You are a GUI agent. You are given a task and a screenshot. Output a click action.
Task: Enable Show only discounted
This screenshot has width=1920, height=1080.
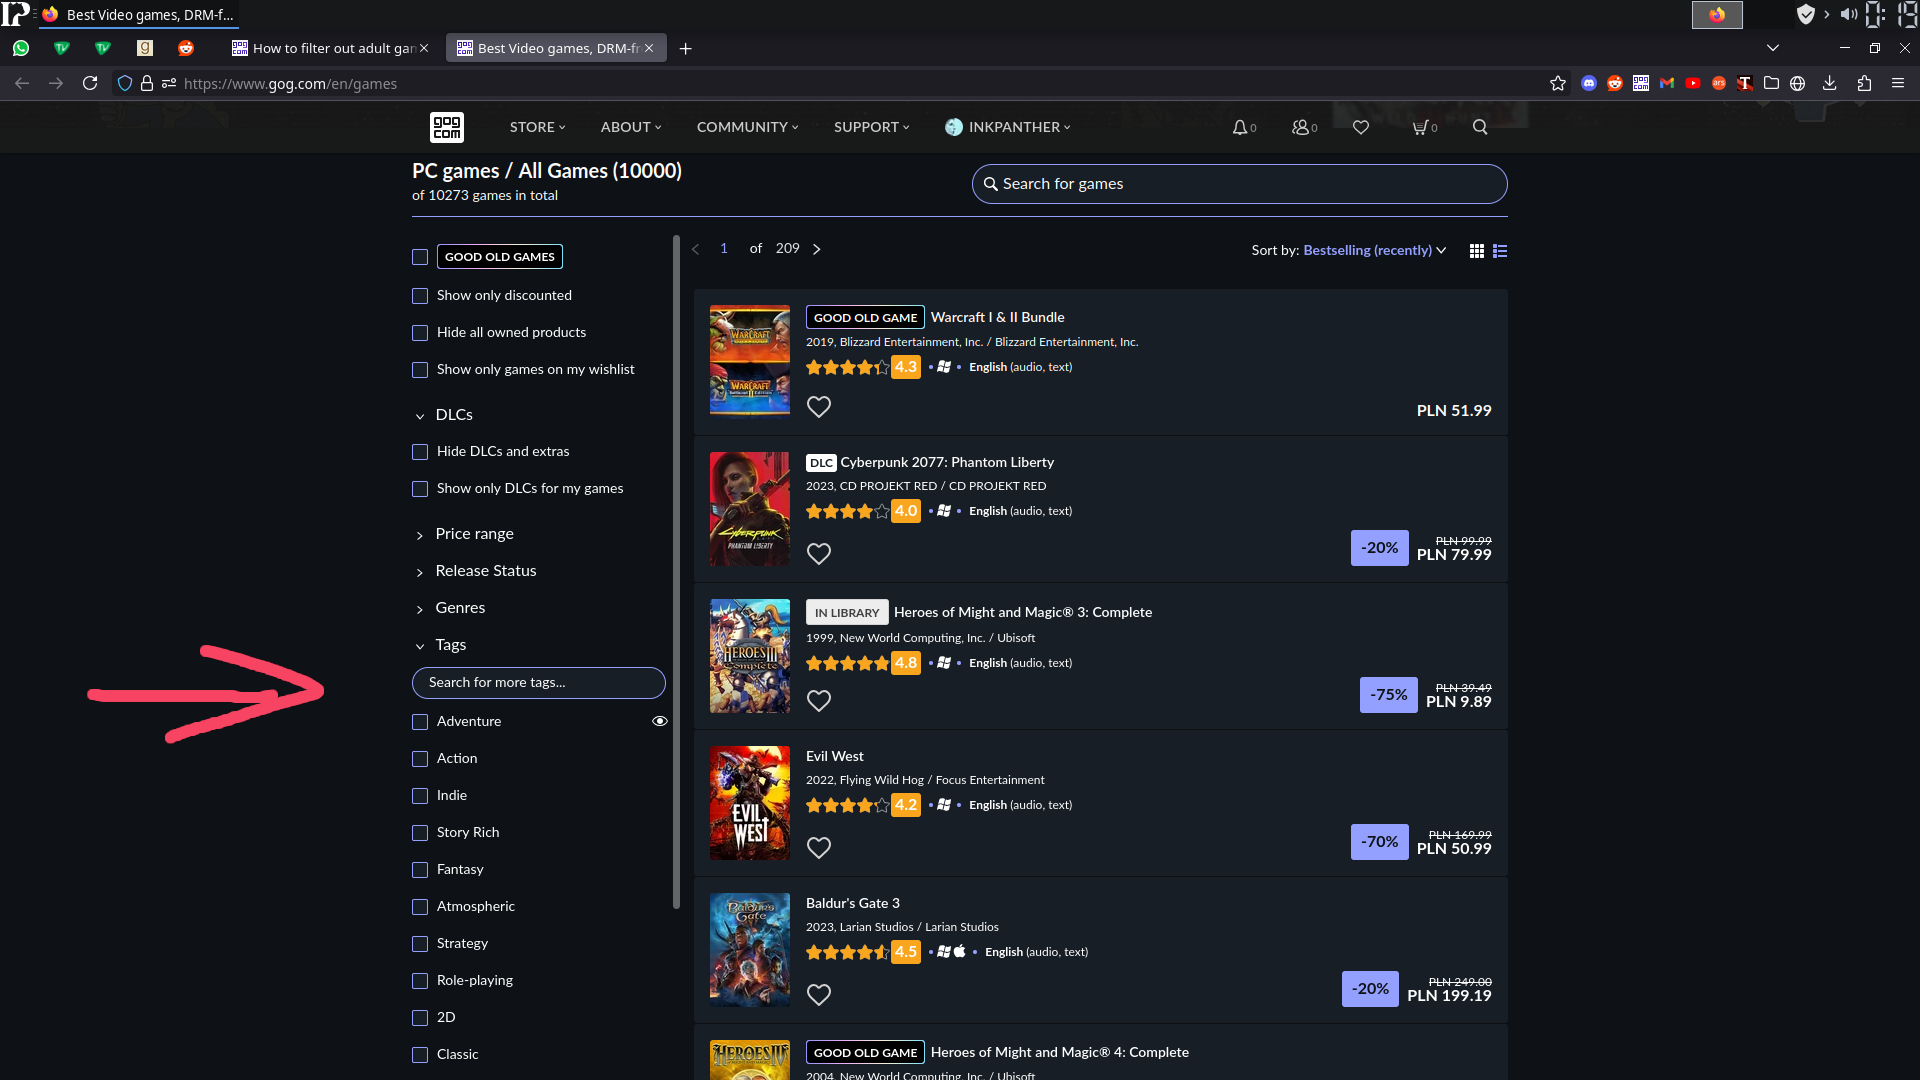coord(420,296)
